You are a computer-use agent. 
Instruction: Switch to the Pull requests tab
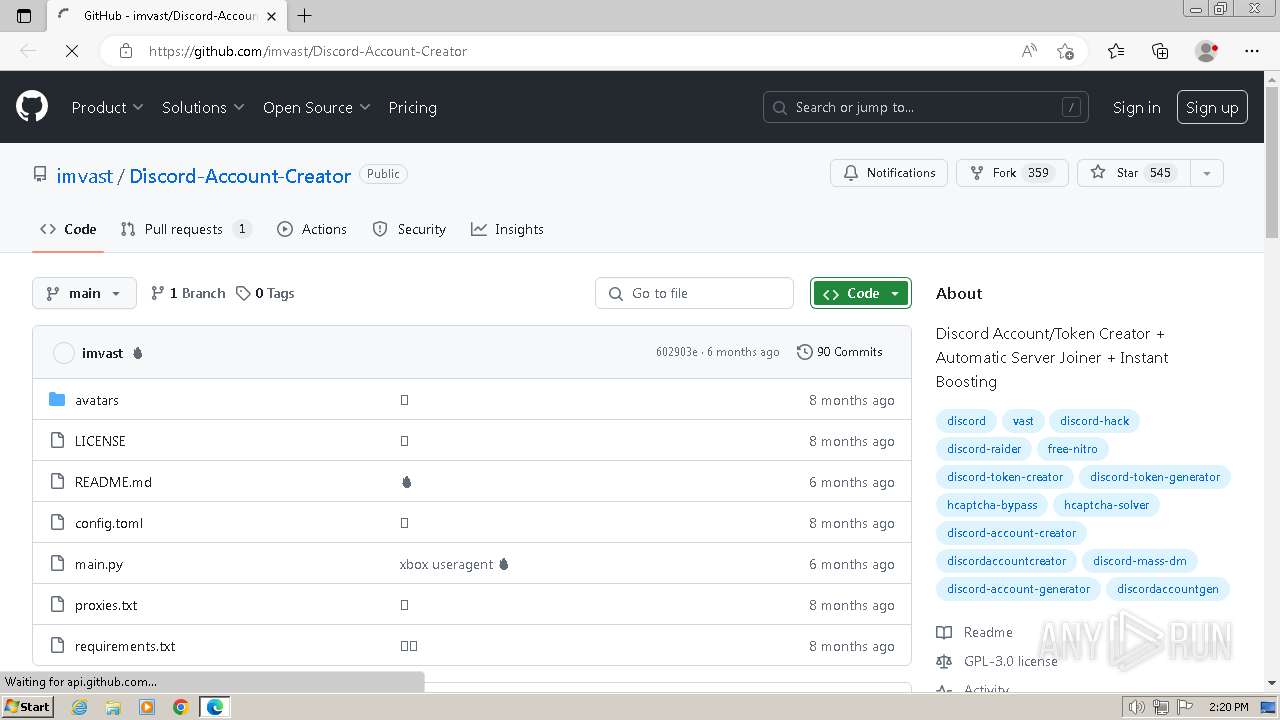click(x=185, y=229)
